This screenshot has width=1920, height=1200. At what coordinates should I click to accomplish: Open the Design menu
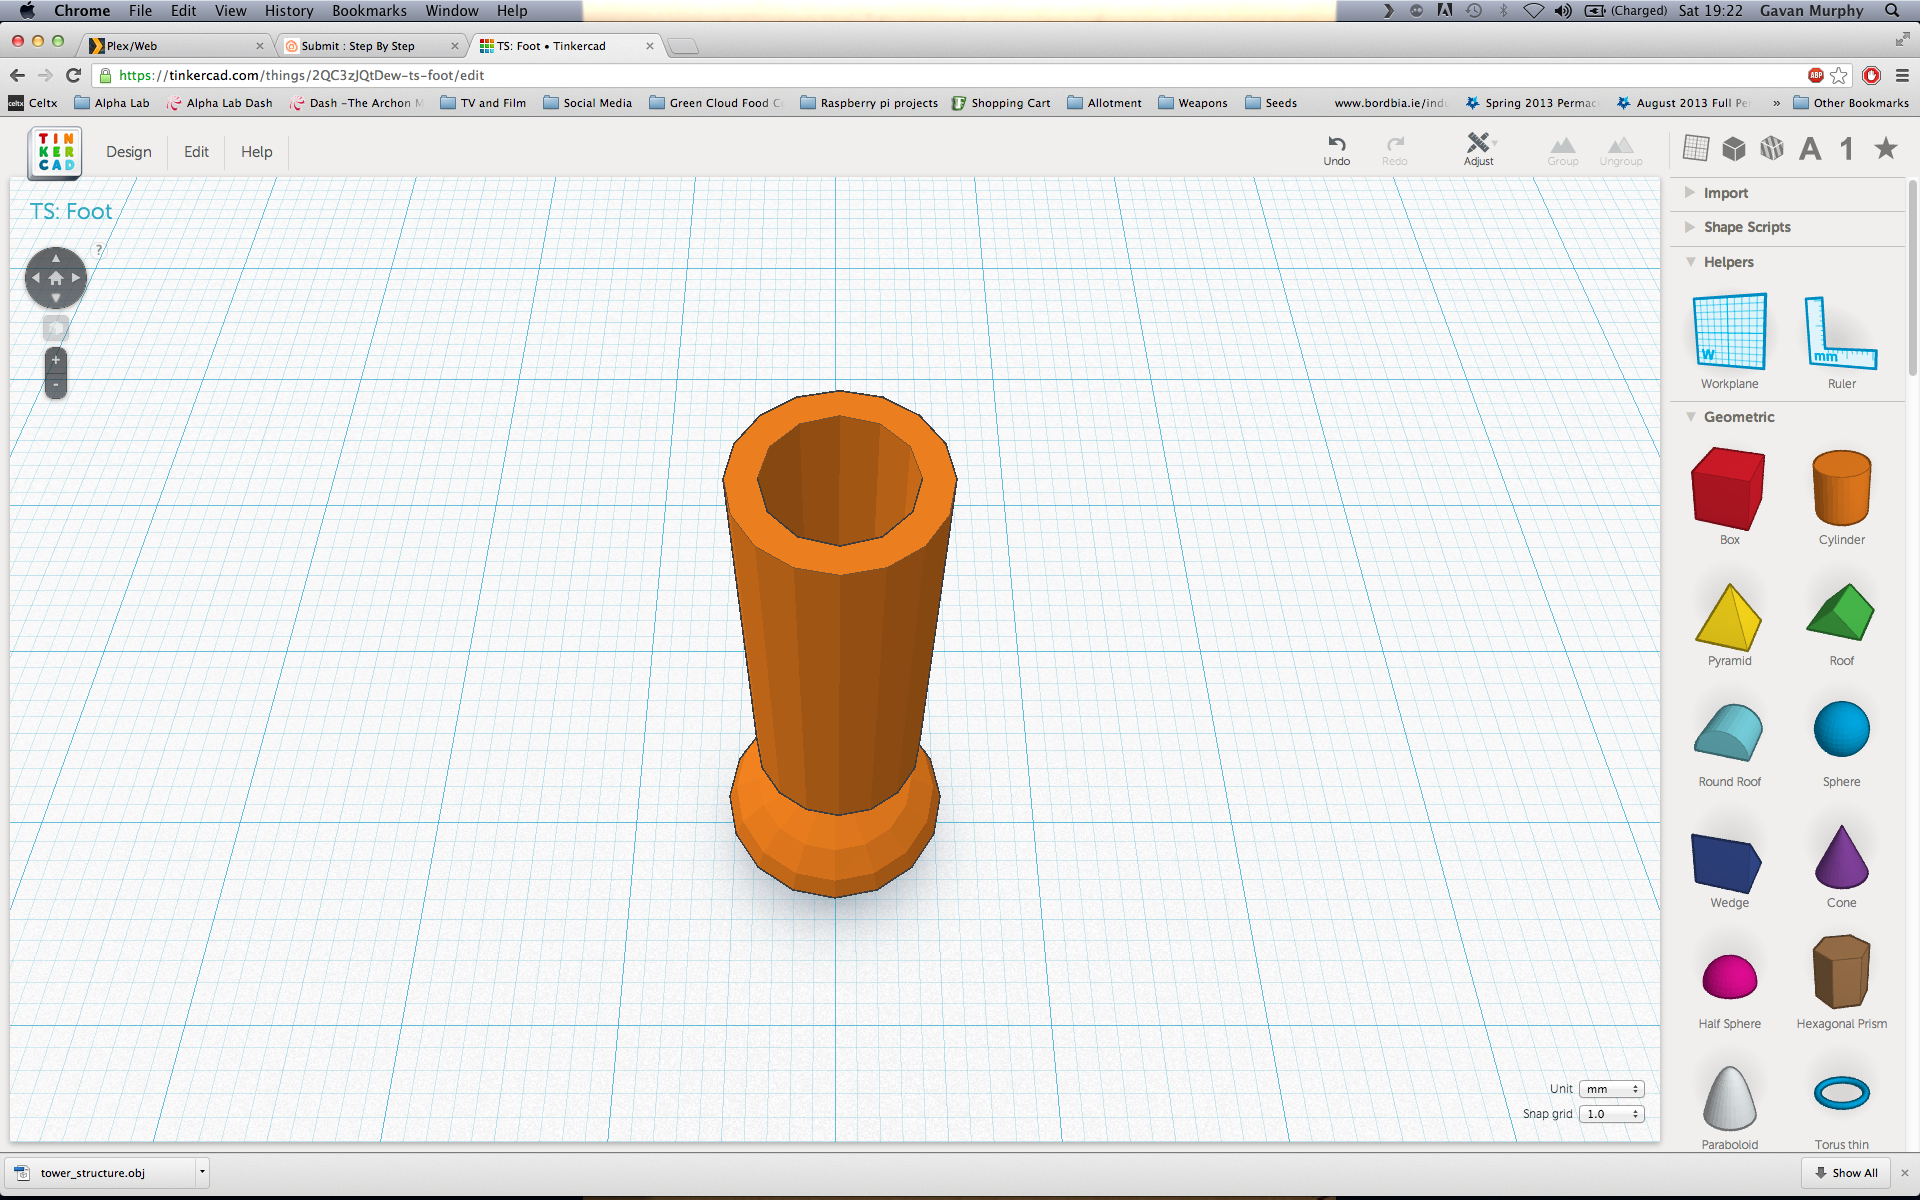tap(129, 152)
